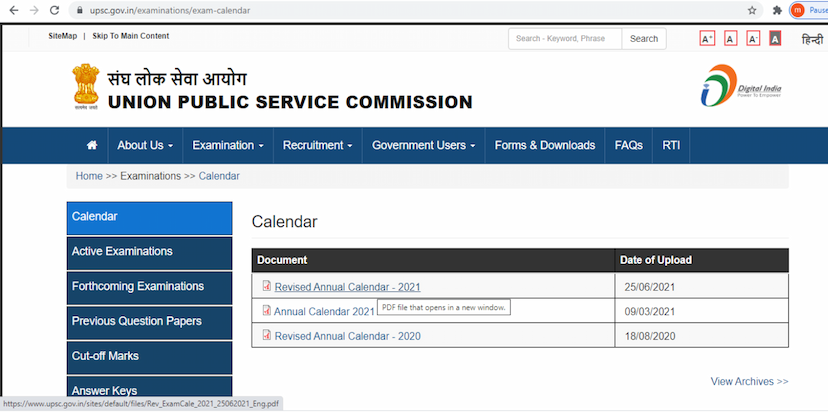The image size is (828, 412).
Task: Click the Home breadcrumb link
Action: click(x=89, y=176)
